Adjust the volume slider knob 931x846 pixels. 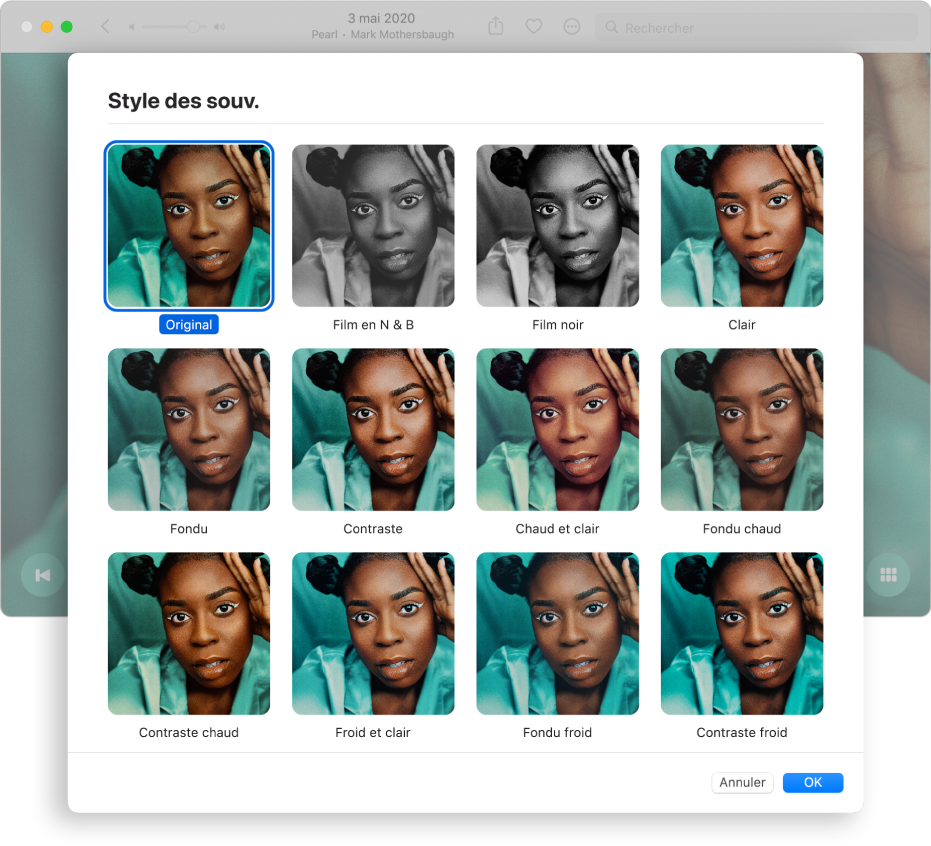tap(193, 27)
